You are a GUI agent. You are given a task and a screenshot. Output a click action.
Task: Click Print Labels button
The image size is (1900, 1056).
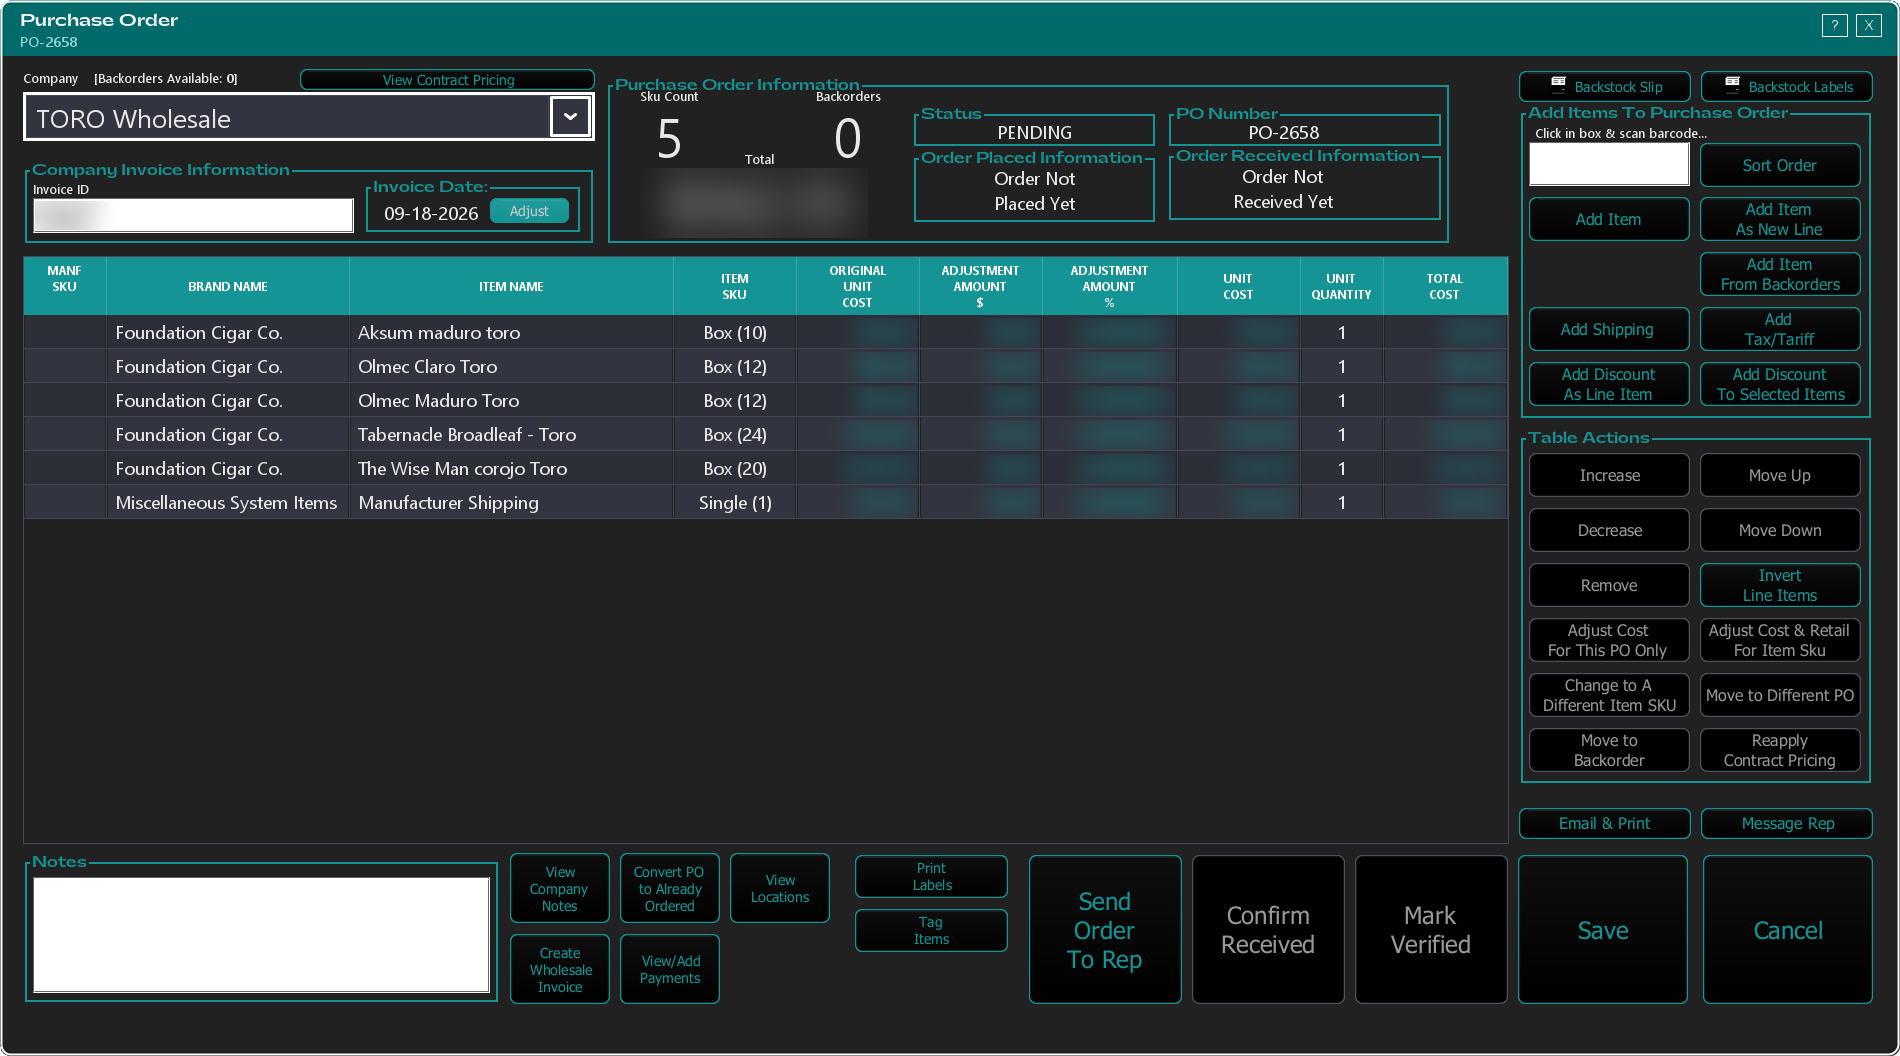[931, 877]
